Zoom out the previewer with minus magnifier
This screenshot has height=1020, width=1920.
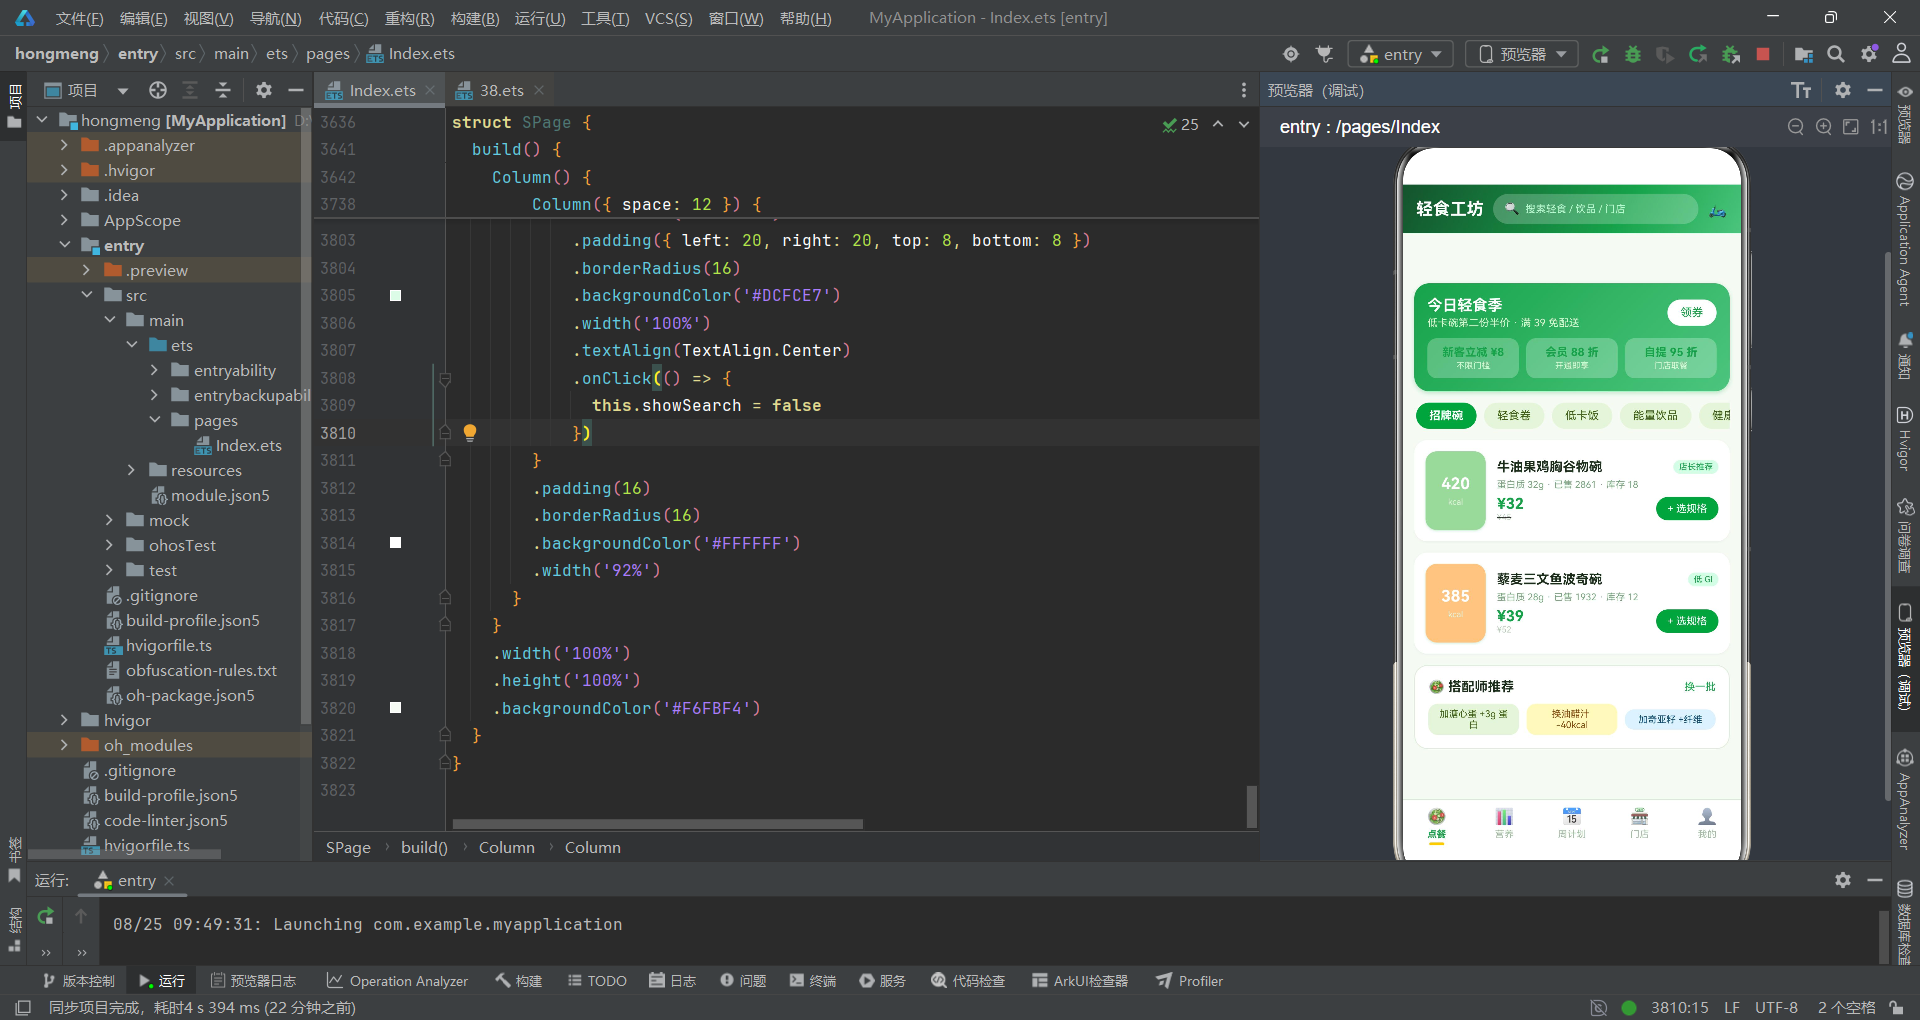[x=1796, y=127]
